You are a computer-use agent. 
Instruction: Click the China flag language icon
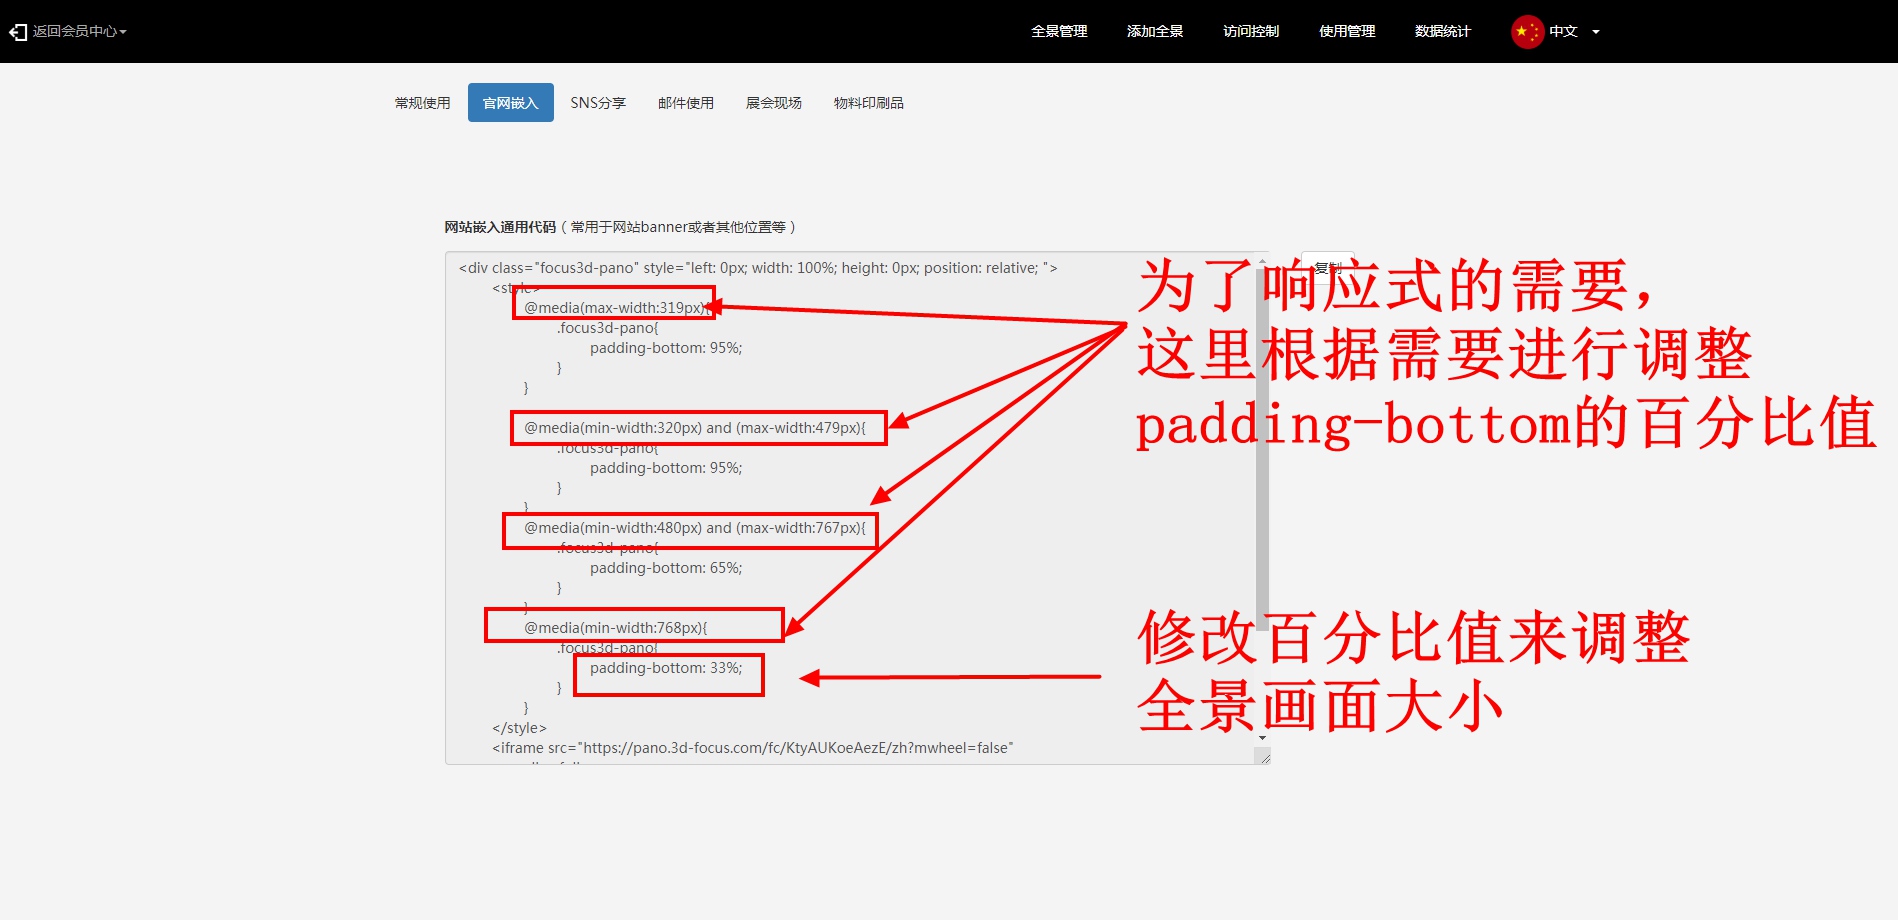click(1527, 32)
